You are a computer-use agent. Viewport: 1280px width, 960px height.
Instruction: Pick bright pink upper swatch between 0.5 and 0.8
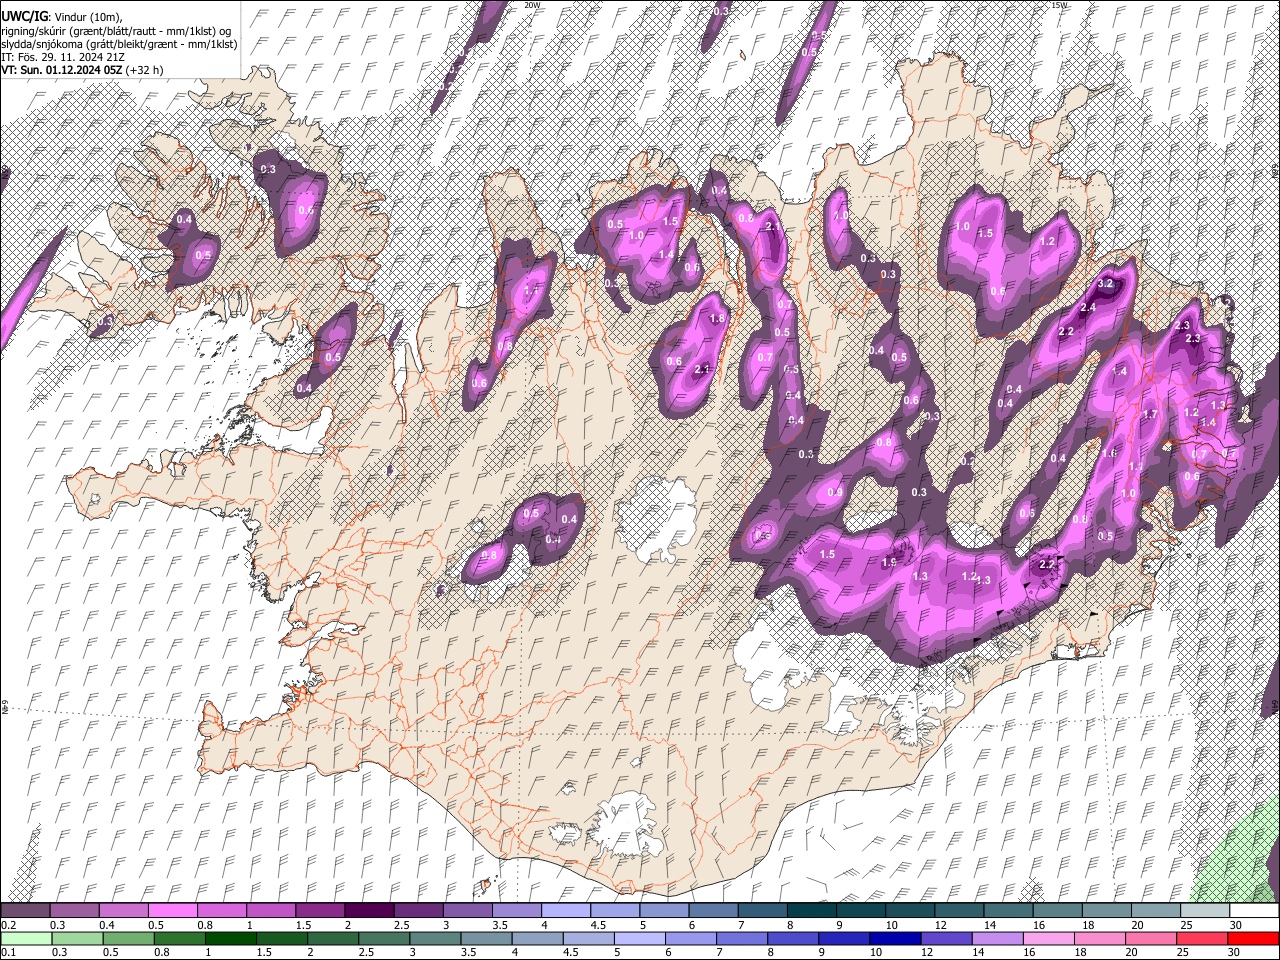(x=172, y=910)
